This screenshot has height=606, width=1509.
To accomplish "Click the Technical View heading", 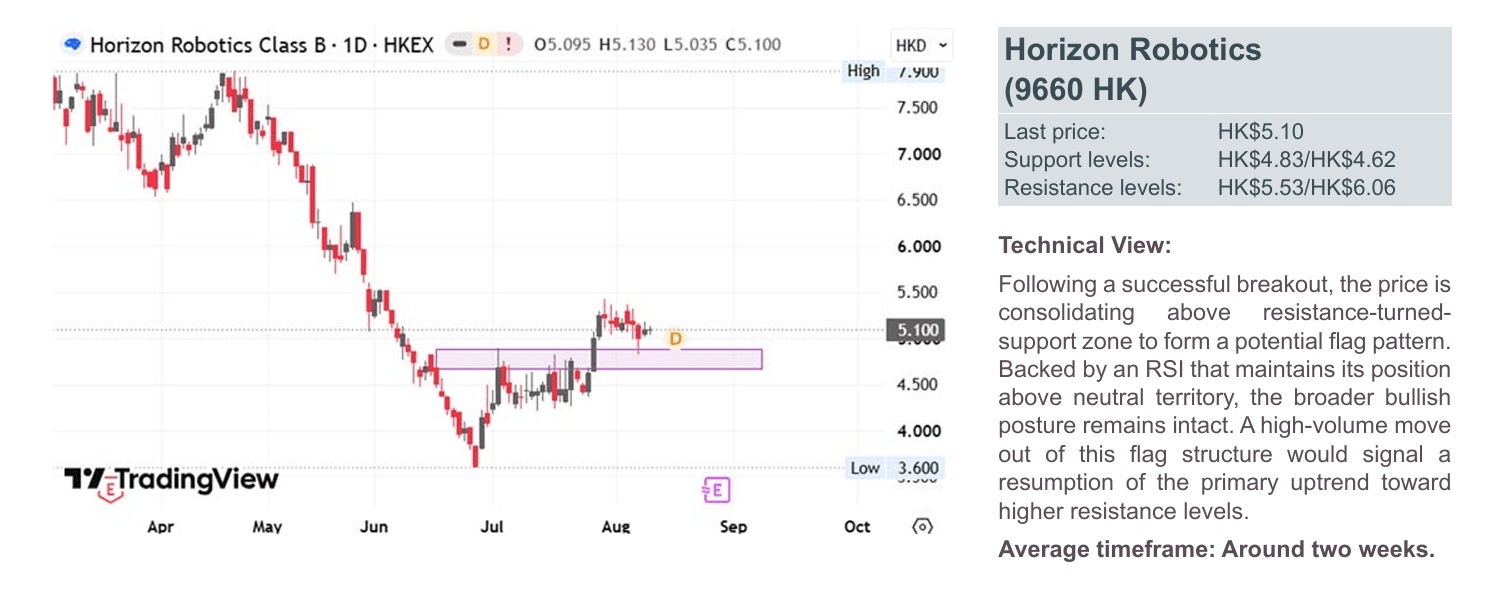I will tap(1084, 245).
